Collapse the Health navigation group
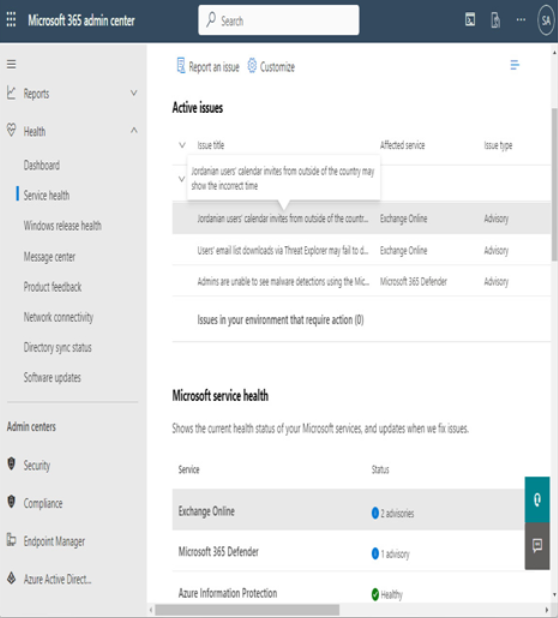This screenshot has width=558, height=618. 134,130
